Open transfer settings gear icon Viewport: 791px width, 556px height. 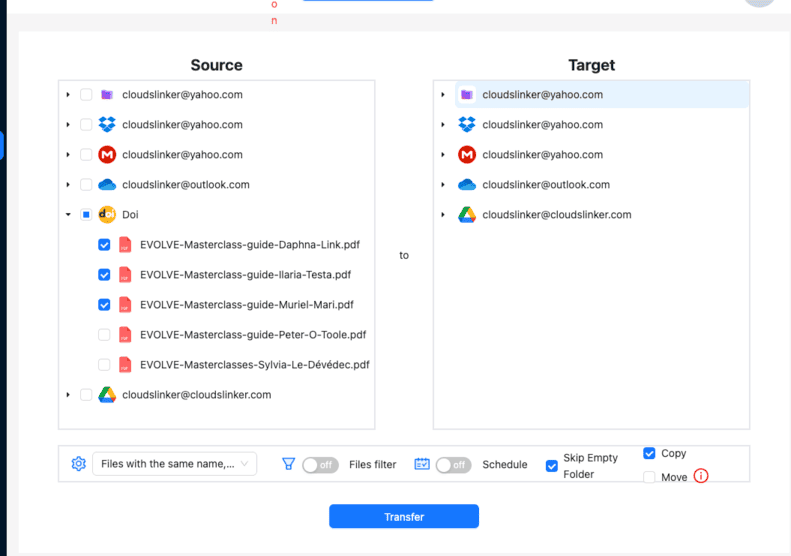(x=79, y=464)
